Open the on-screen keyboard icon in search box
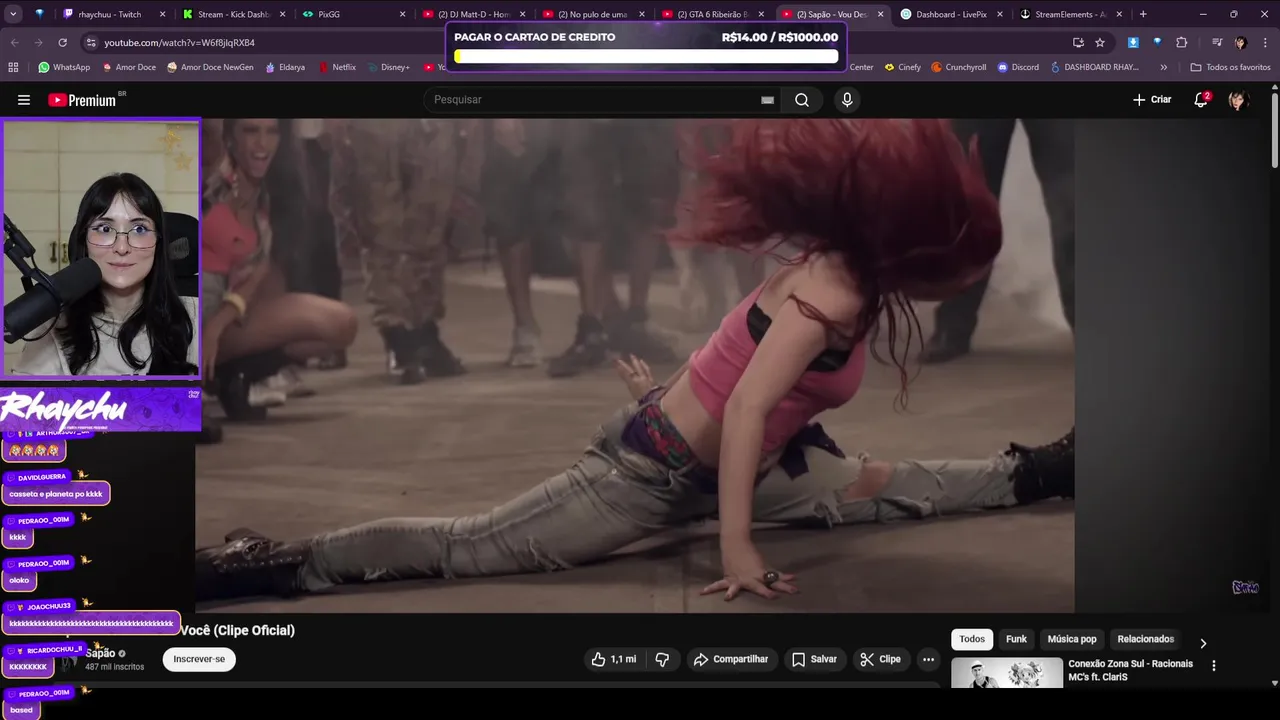This screenshot has width=1280, height=720. (x=767, y=100)
